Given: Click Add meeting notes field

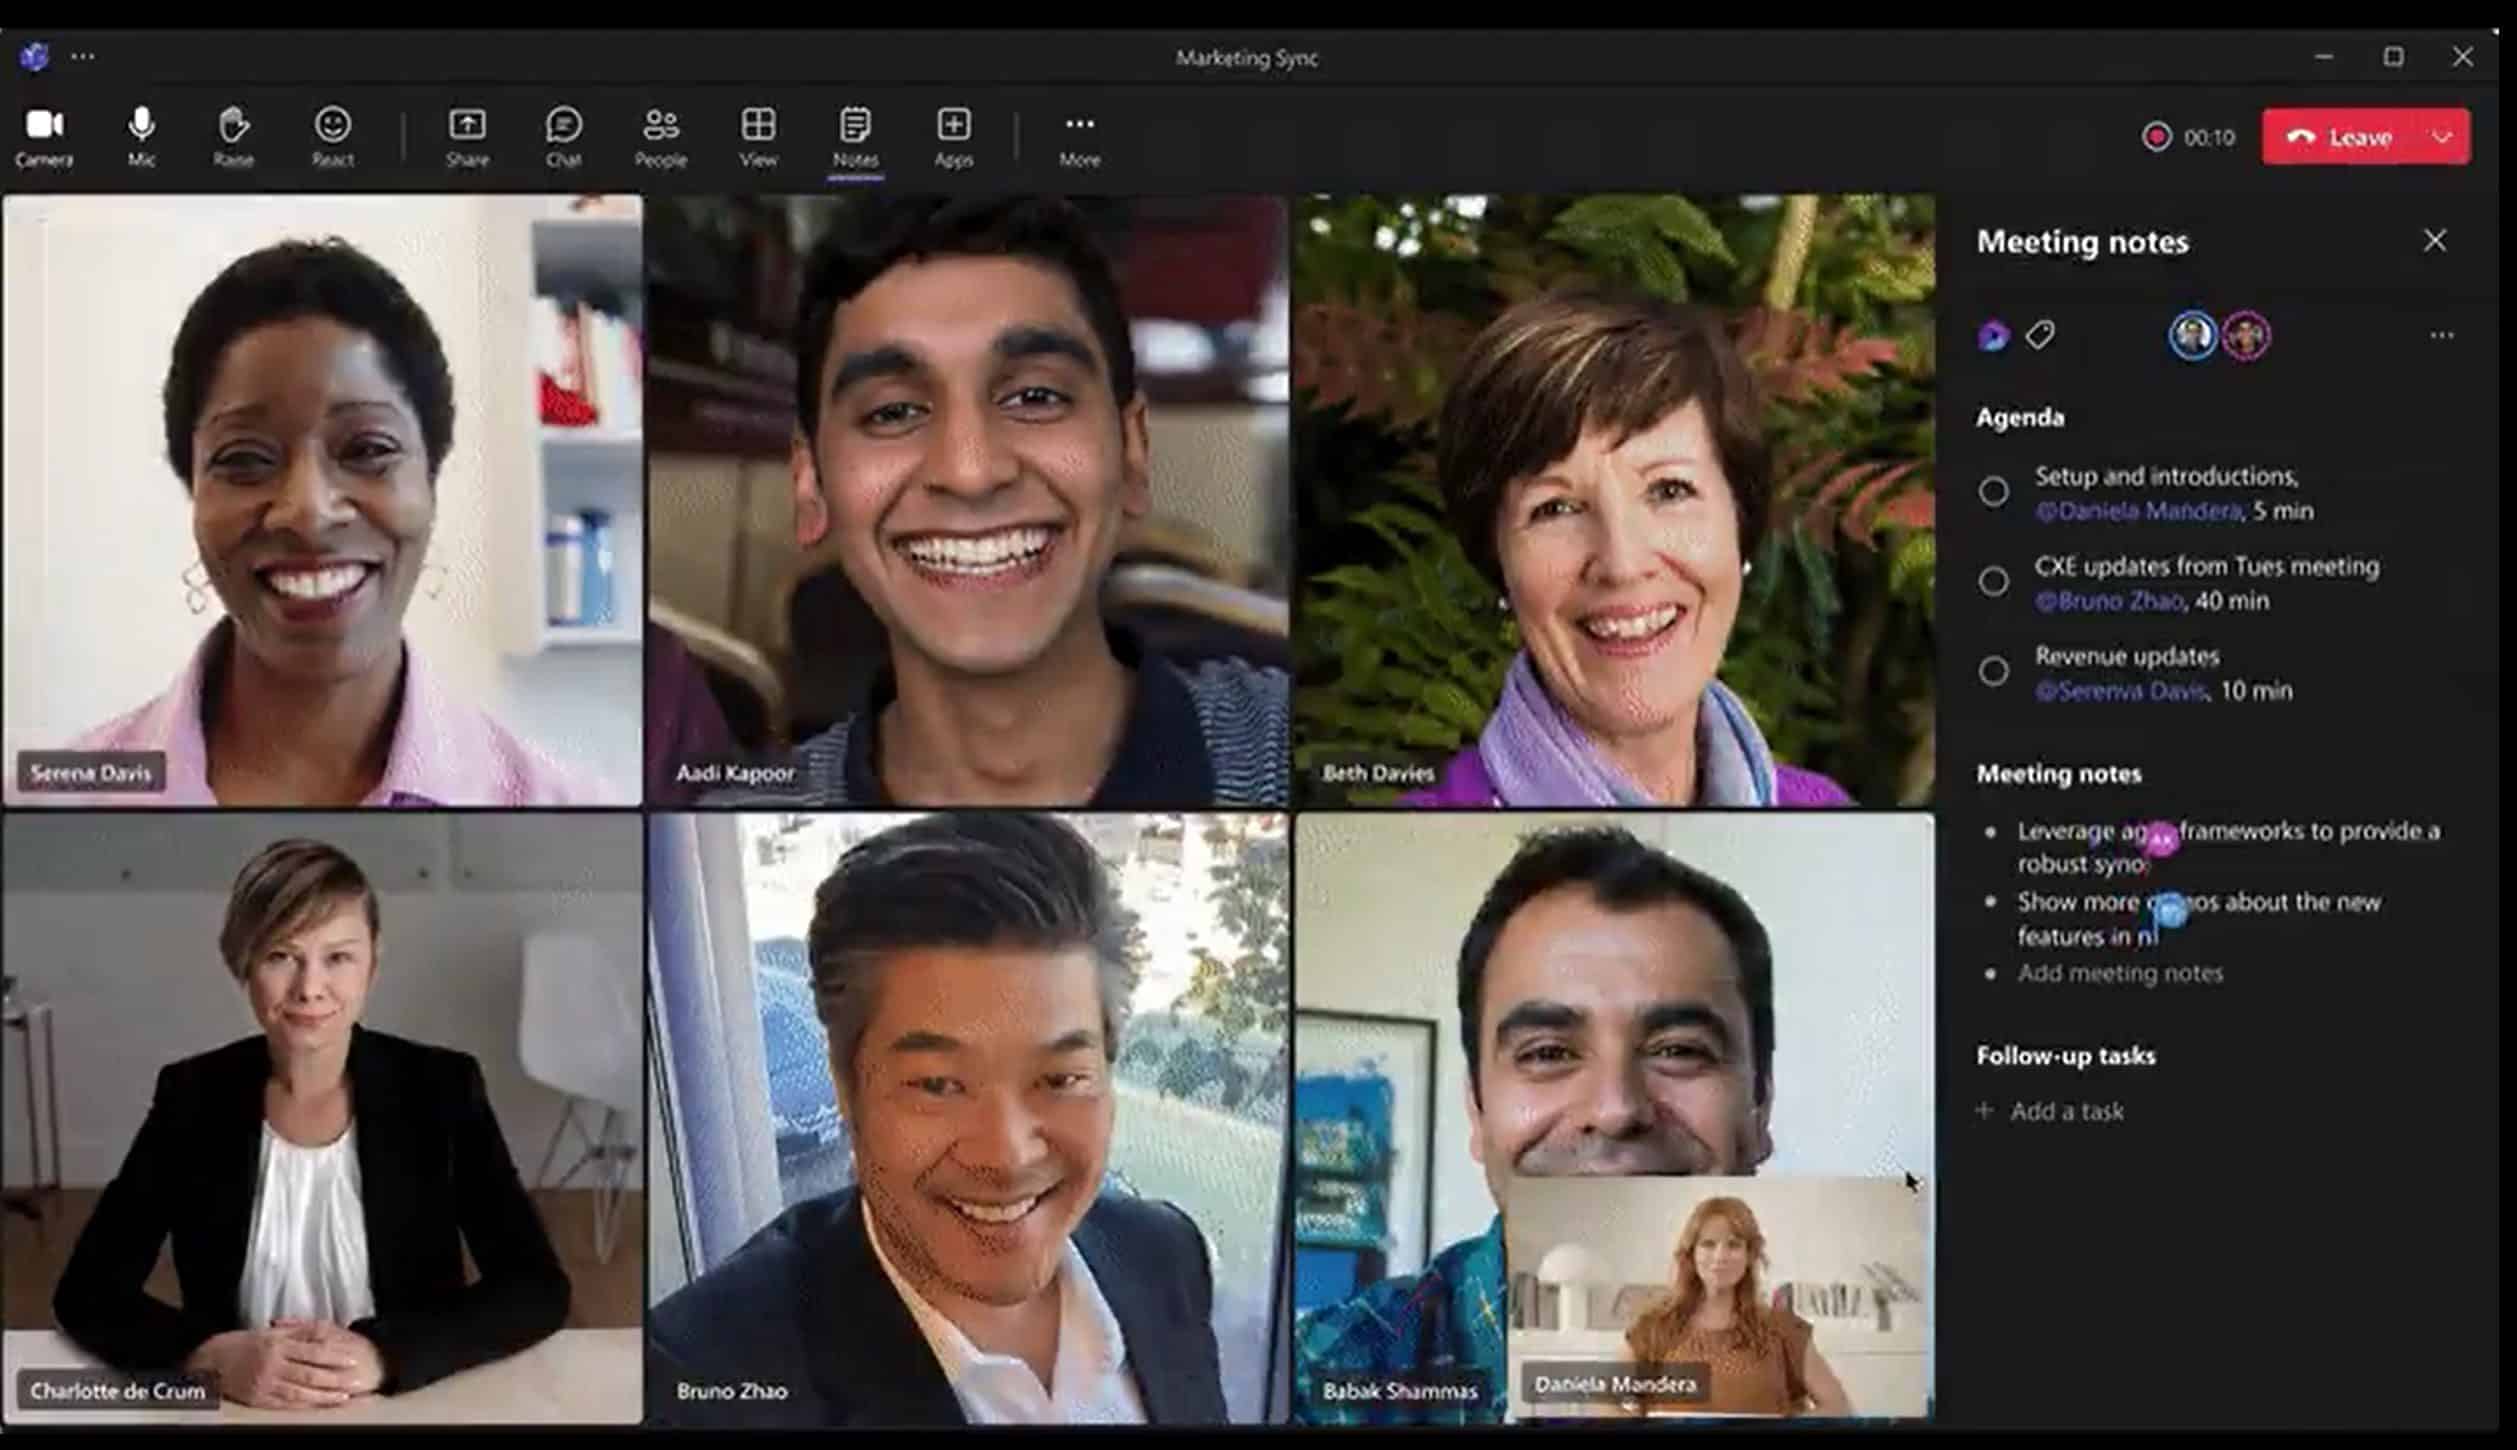Looking at the screenshot, I should [2118, 971].
